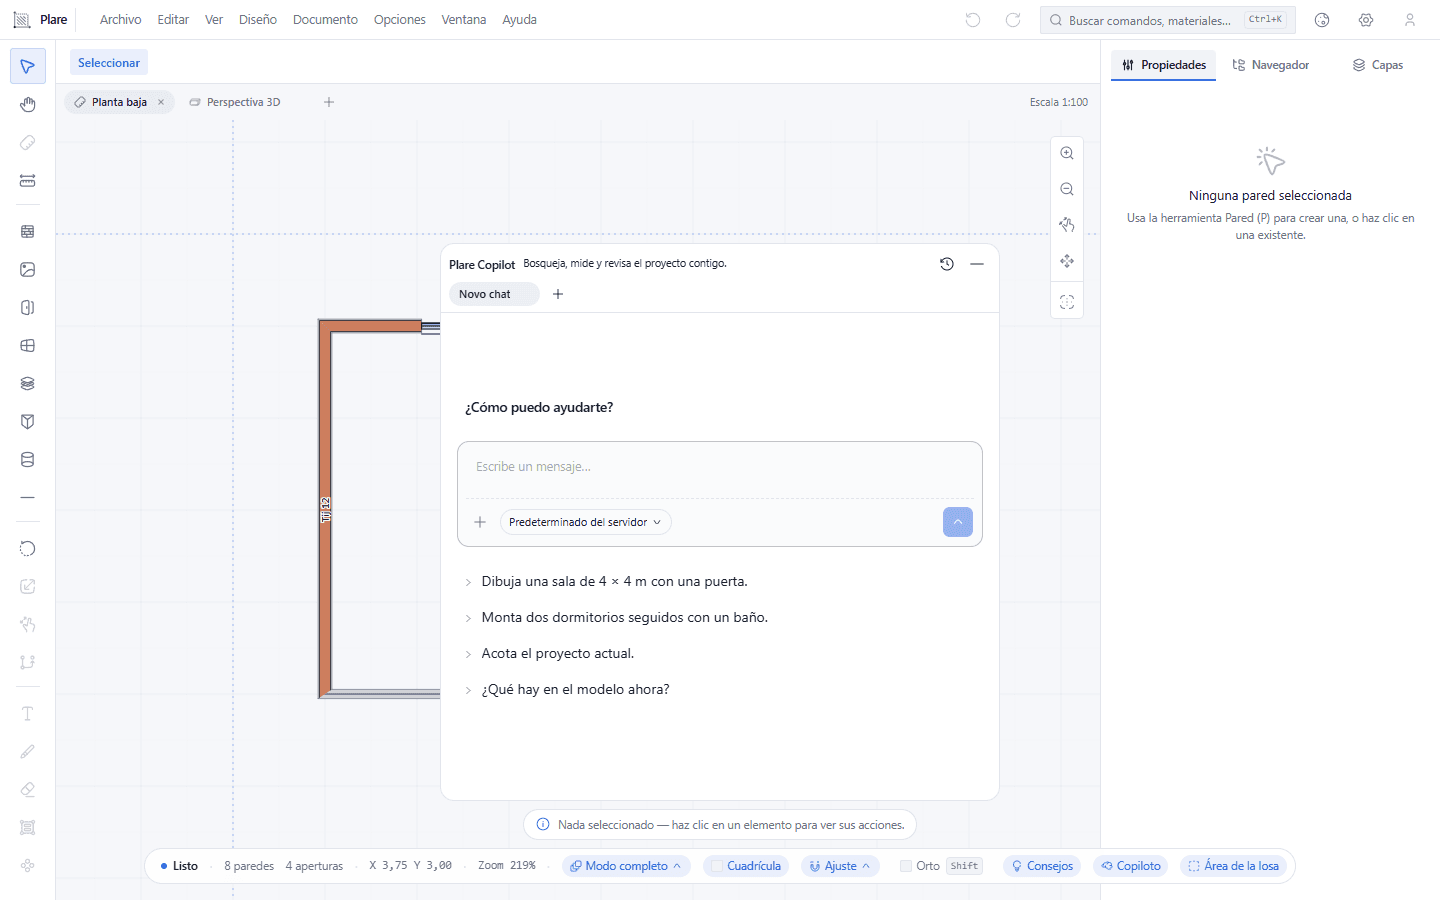This screenshot has height=900, width=1440.
Task: Toggle Área de la losa
Action: pos(1233,866)
